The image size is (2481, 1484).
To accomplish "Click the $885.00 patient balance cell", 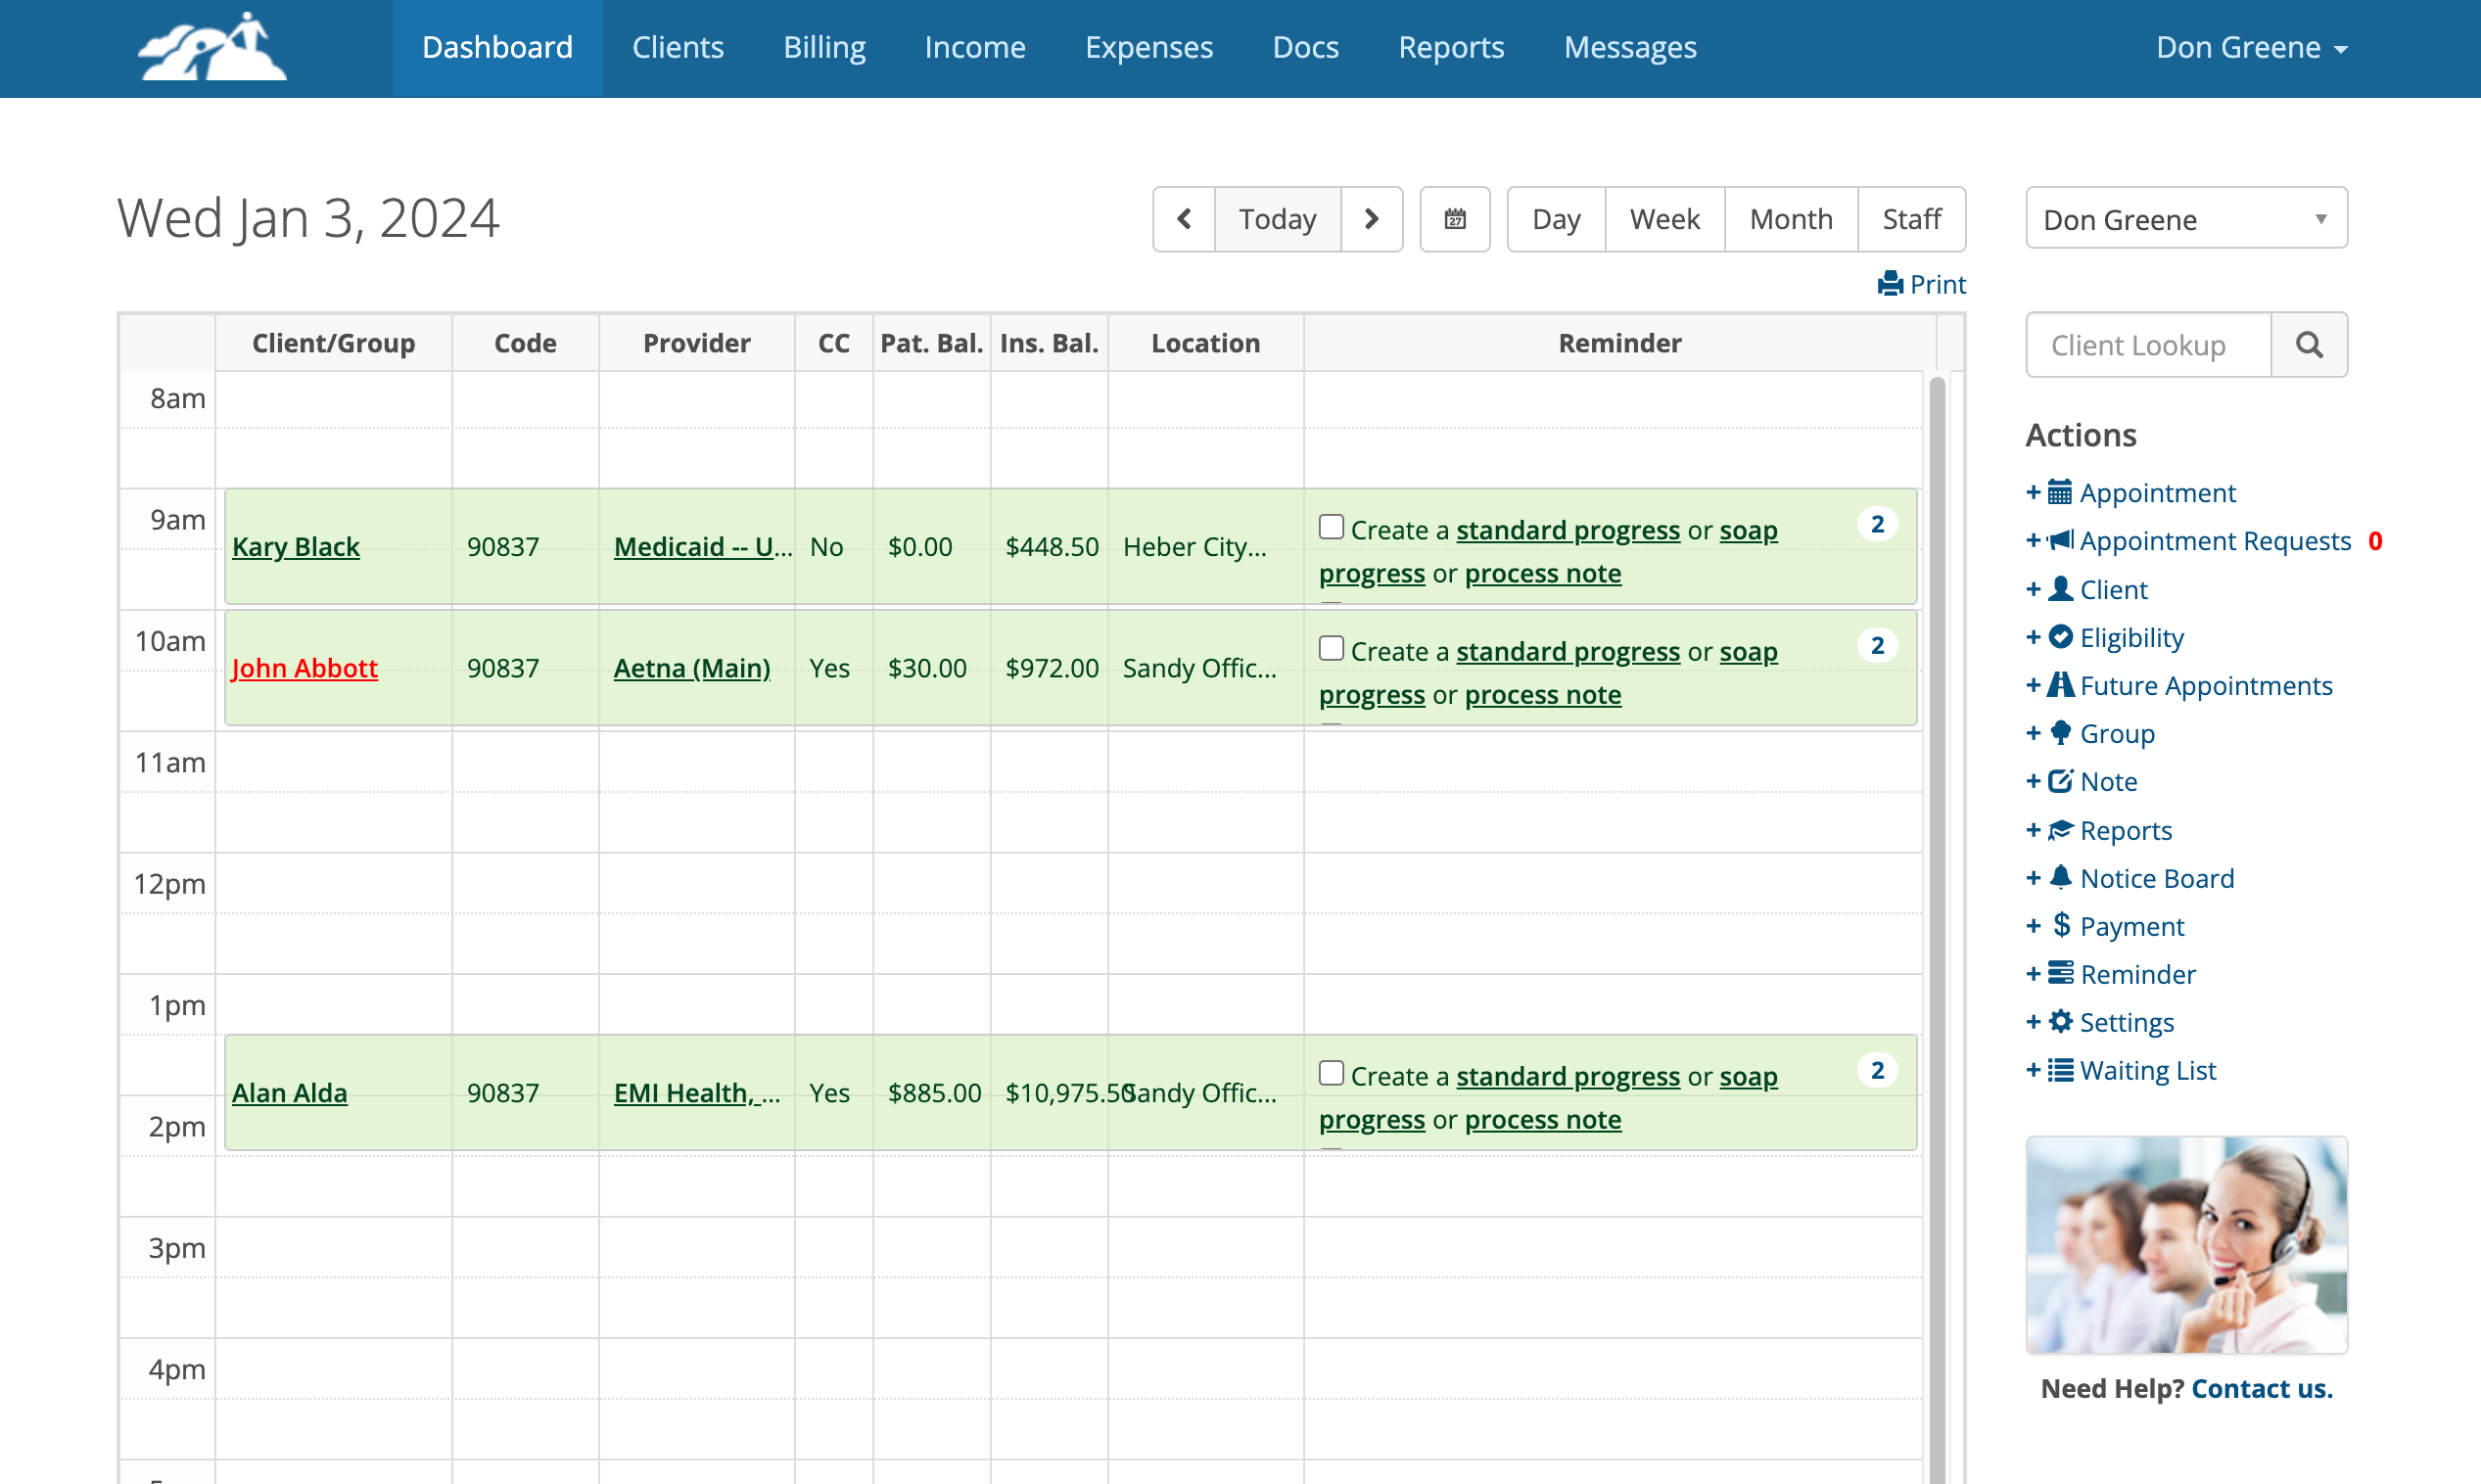I will coord(934,1093).
